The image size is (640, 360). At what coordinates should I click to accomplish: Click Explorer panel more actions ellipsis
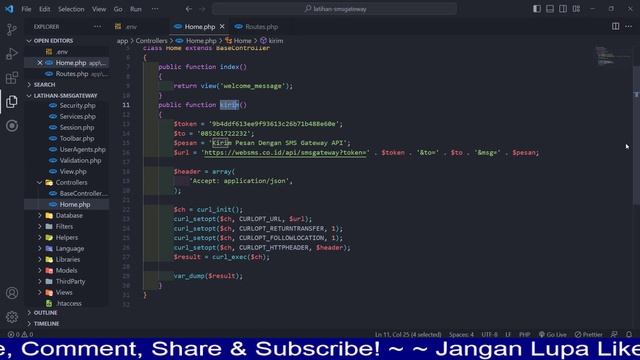click(97, 27)
